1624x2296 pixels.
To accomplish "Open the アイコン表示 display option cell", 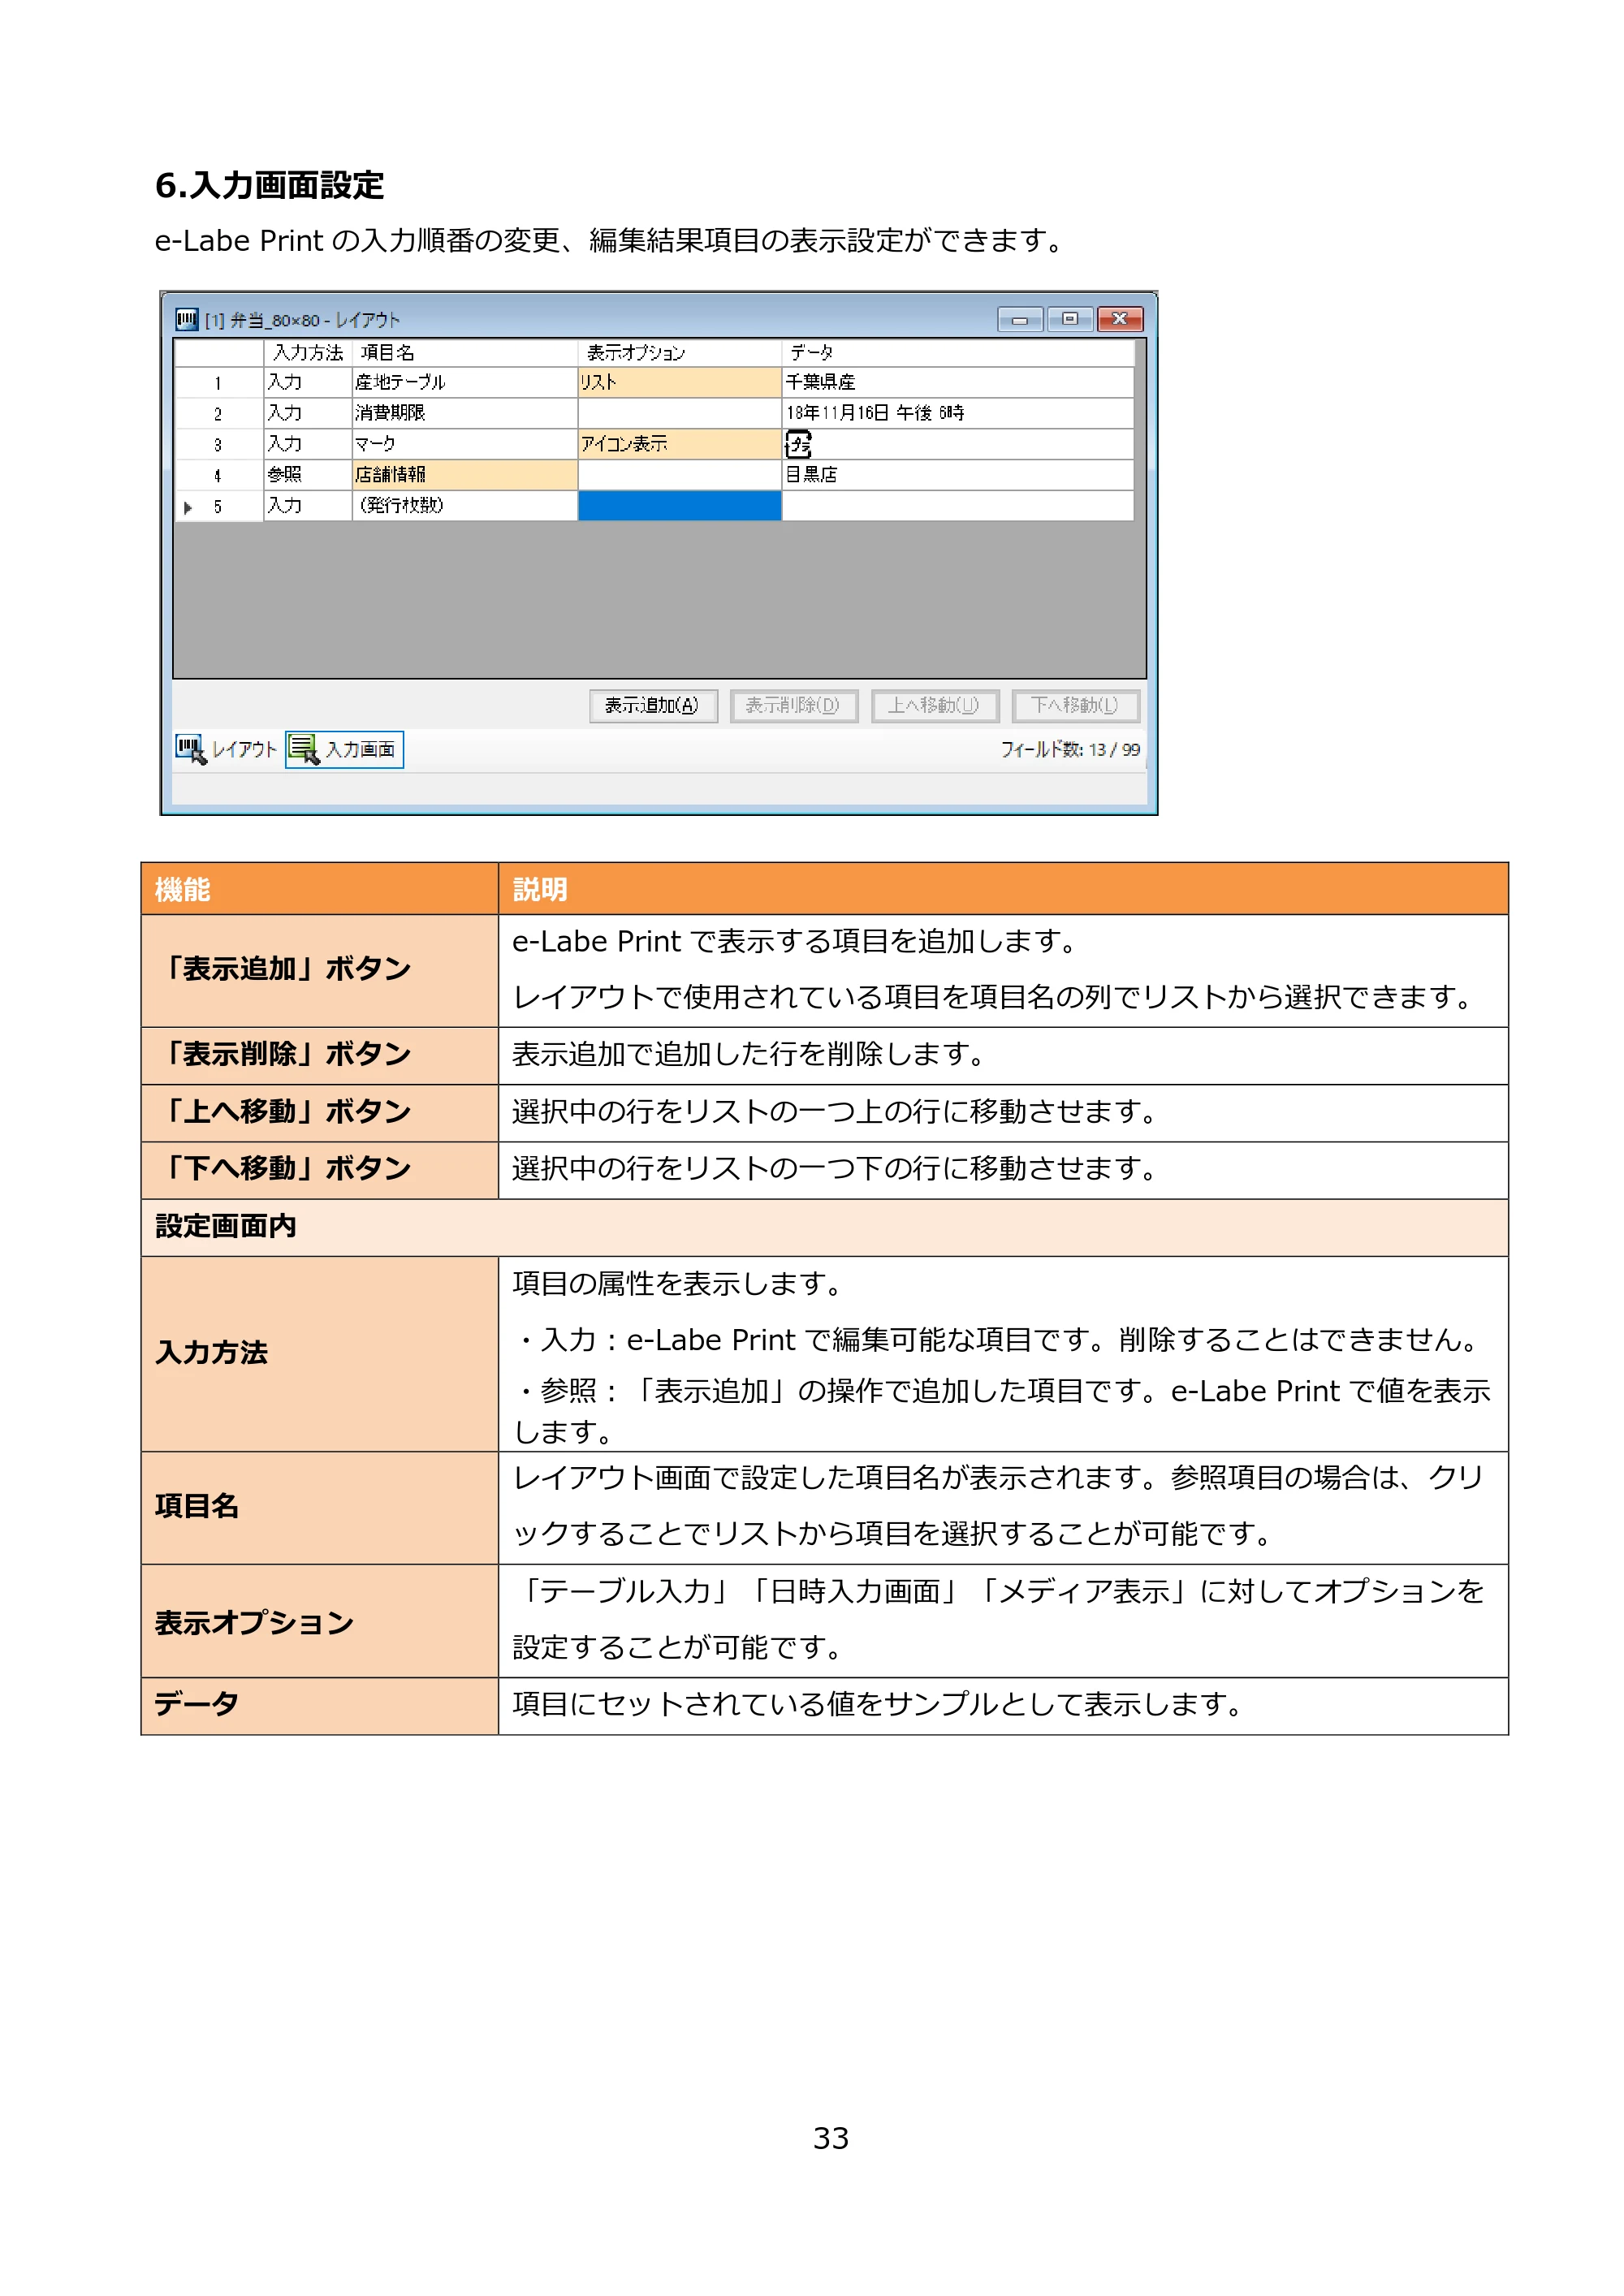I will click(679, 444).
